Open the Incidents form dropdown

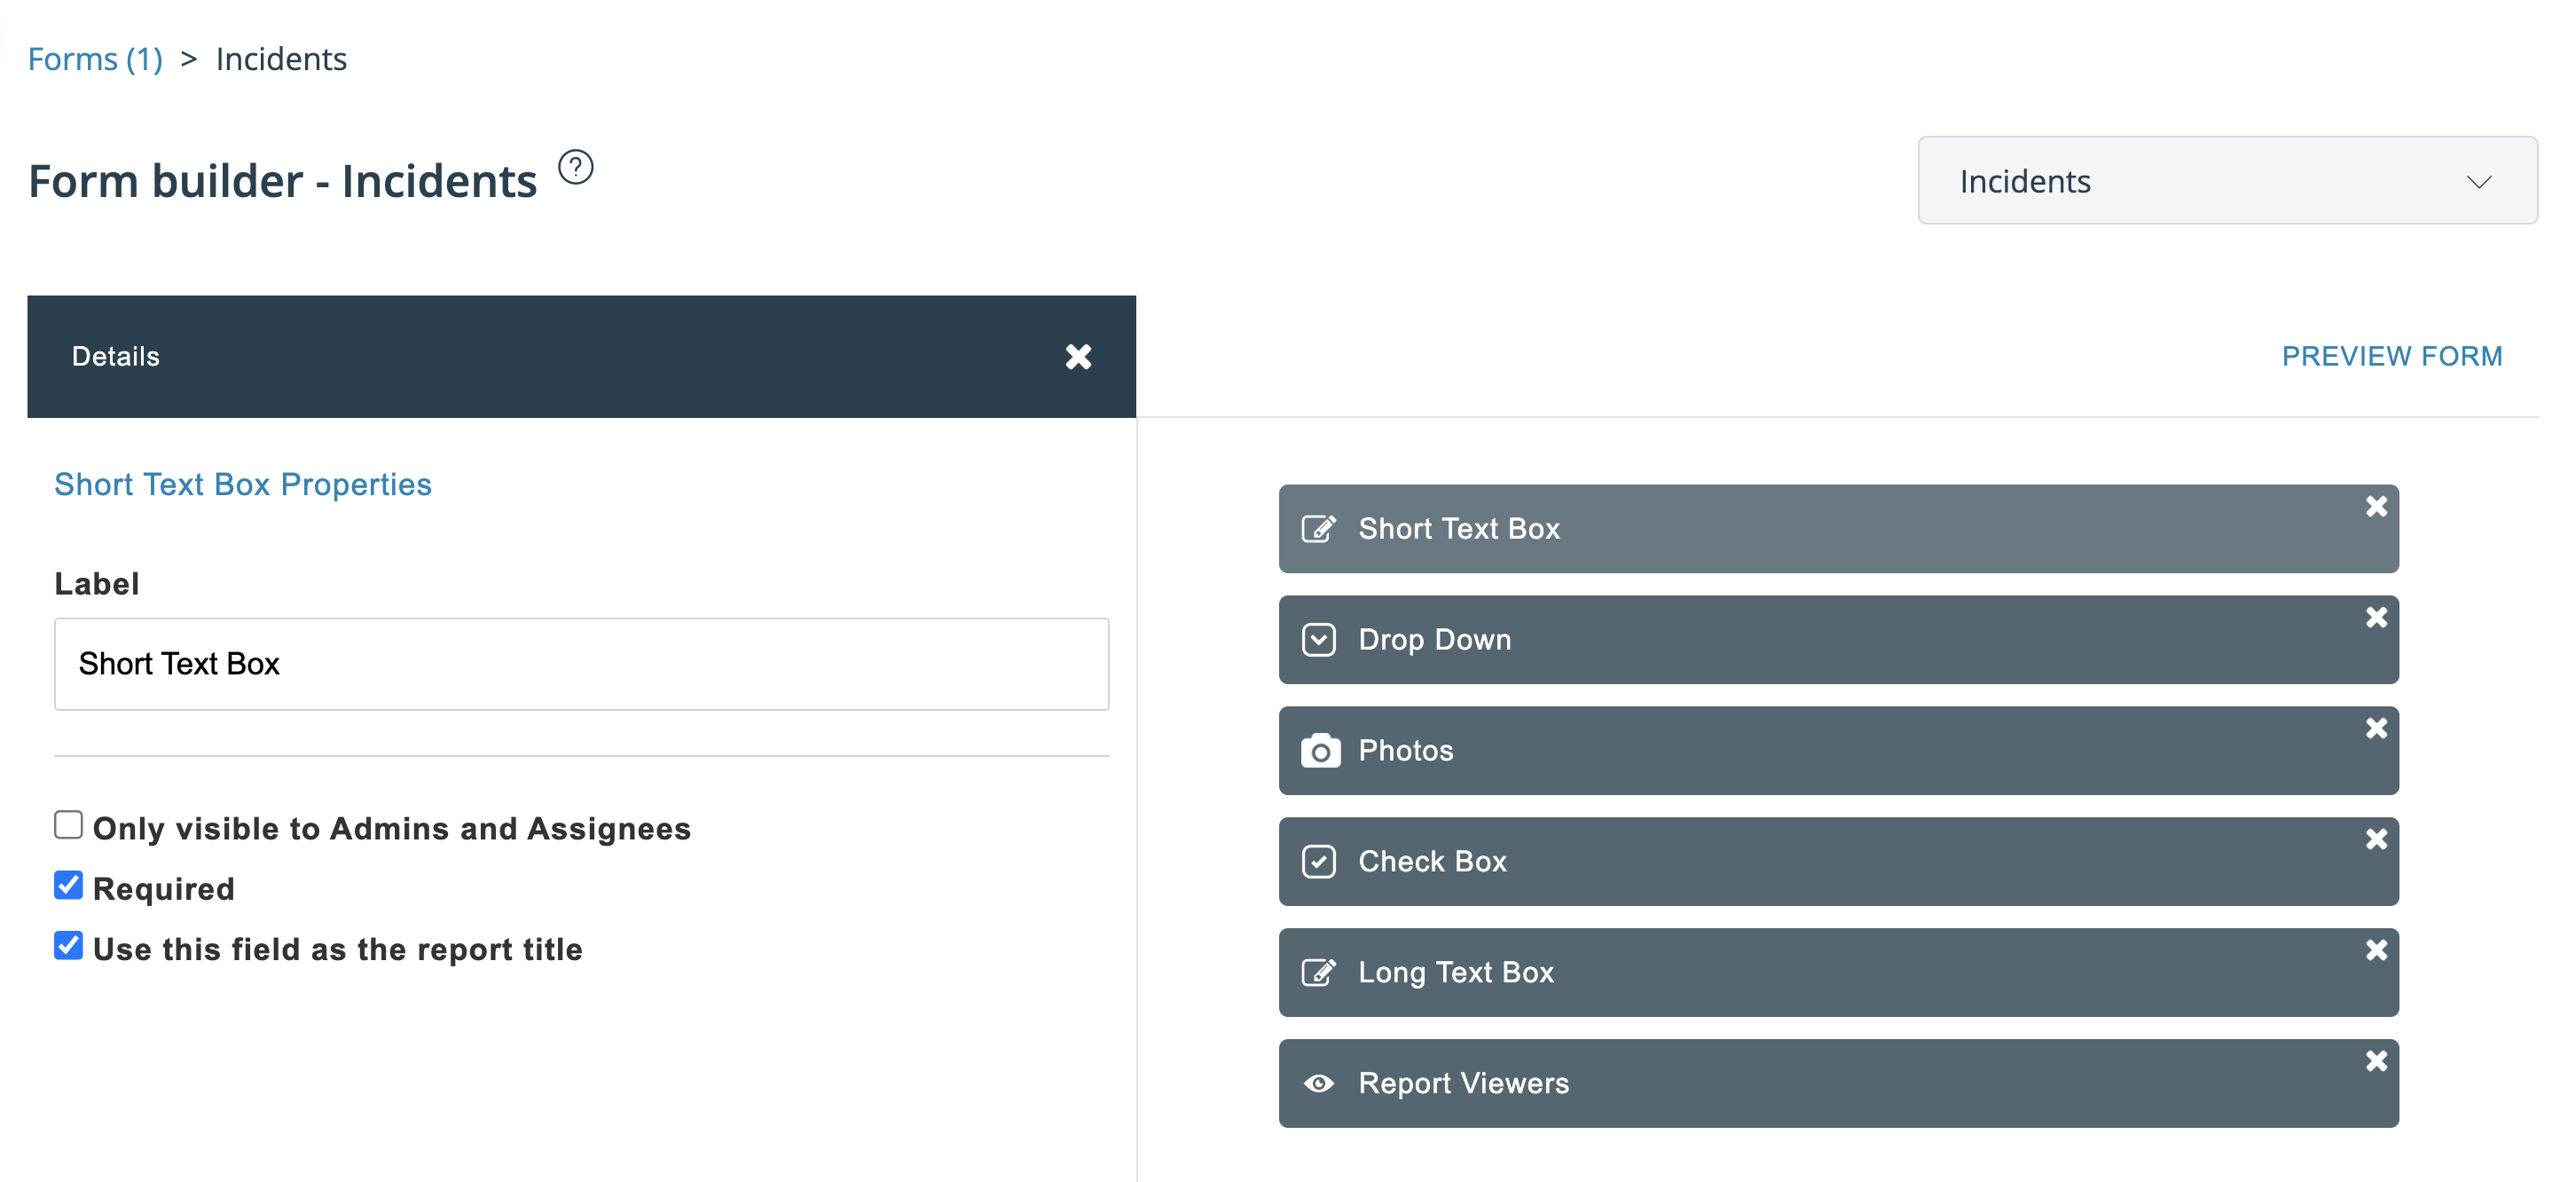[2227, 181]
